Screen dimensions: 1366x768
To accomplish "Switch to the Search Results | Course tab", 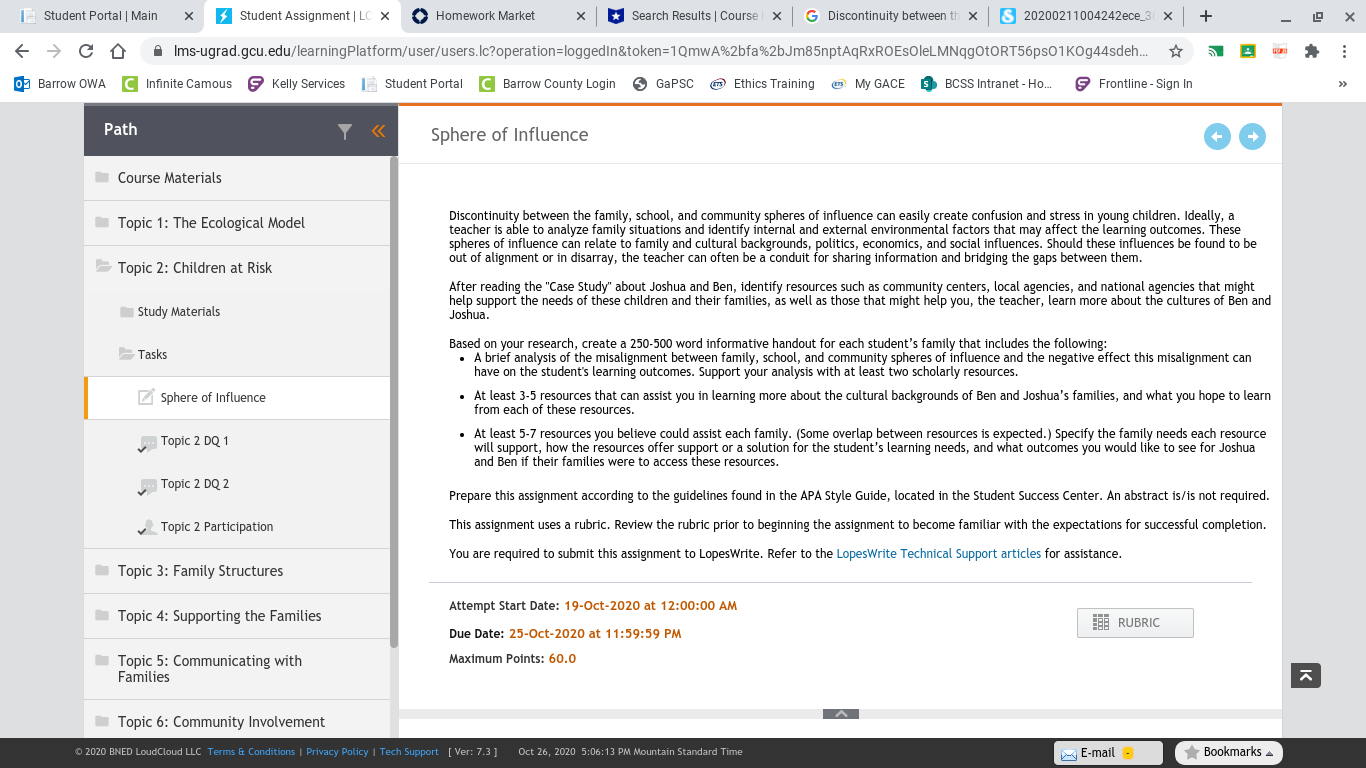I will tap(694, 16).
